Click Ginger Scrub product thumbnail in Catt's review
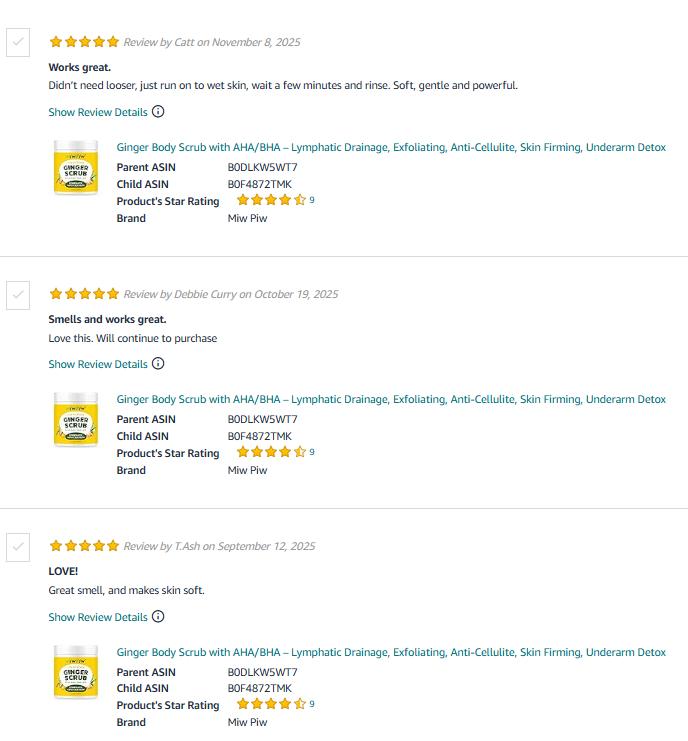688x741 pixels. point(76,168)
